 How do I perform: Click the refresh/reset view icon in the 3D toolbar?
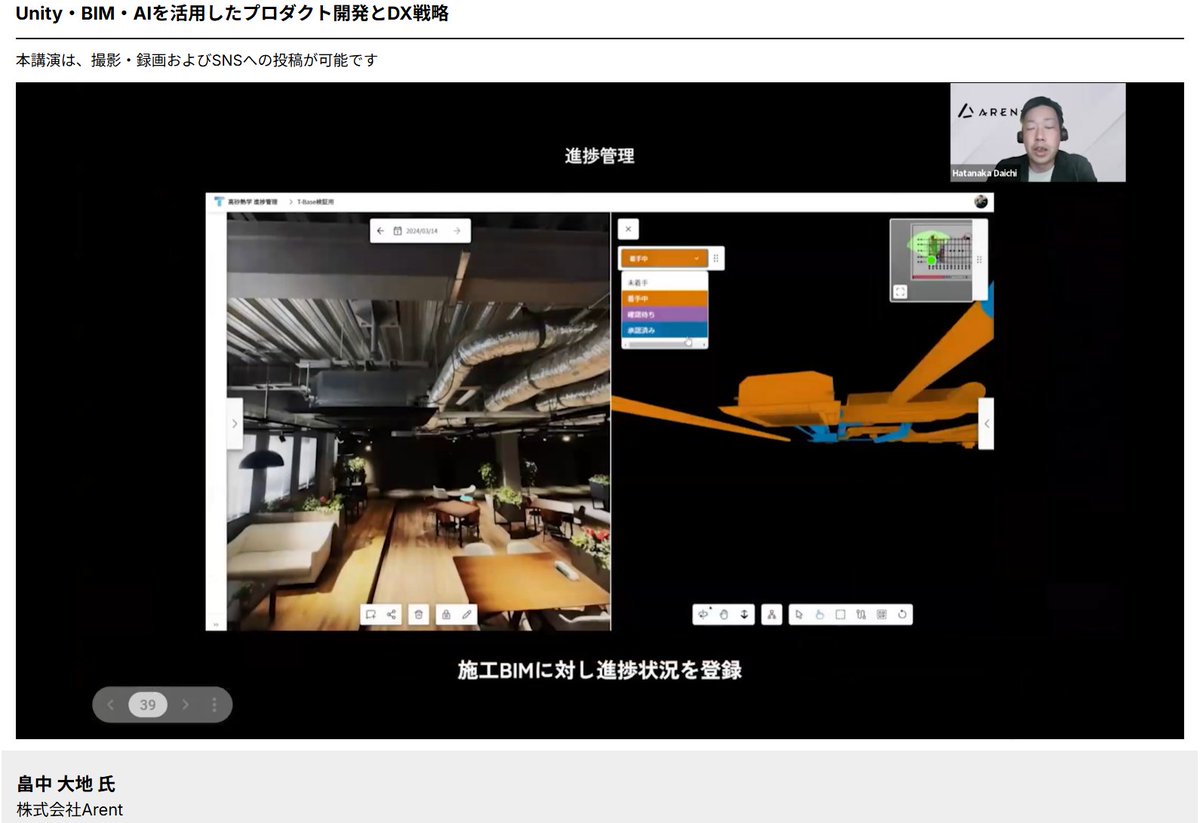coord(901,614)
